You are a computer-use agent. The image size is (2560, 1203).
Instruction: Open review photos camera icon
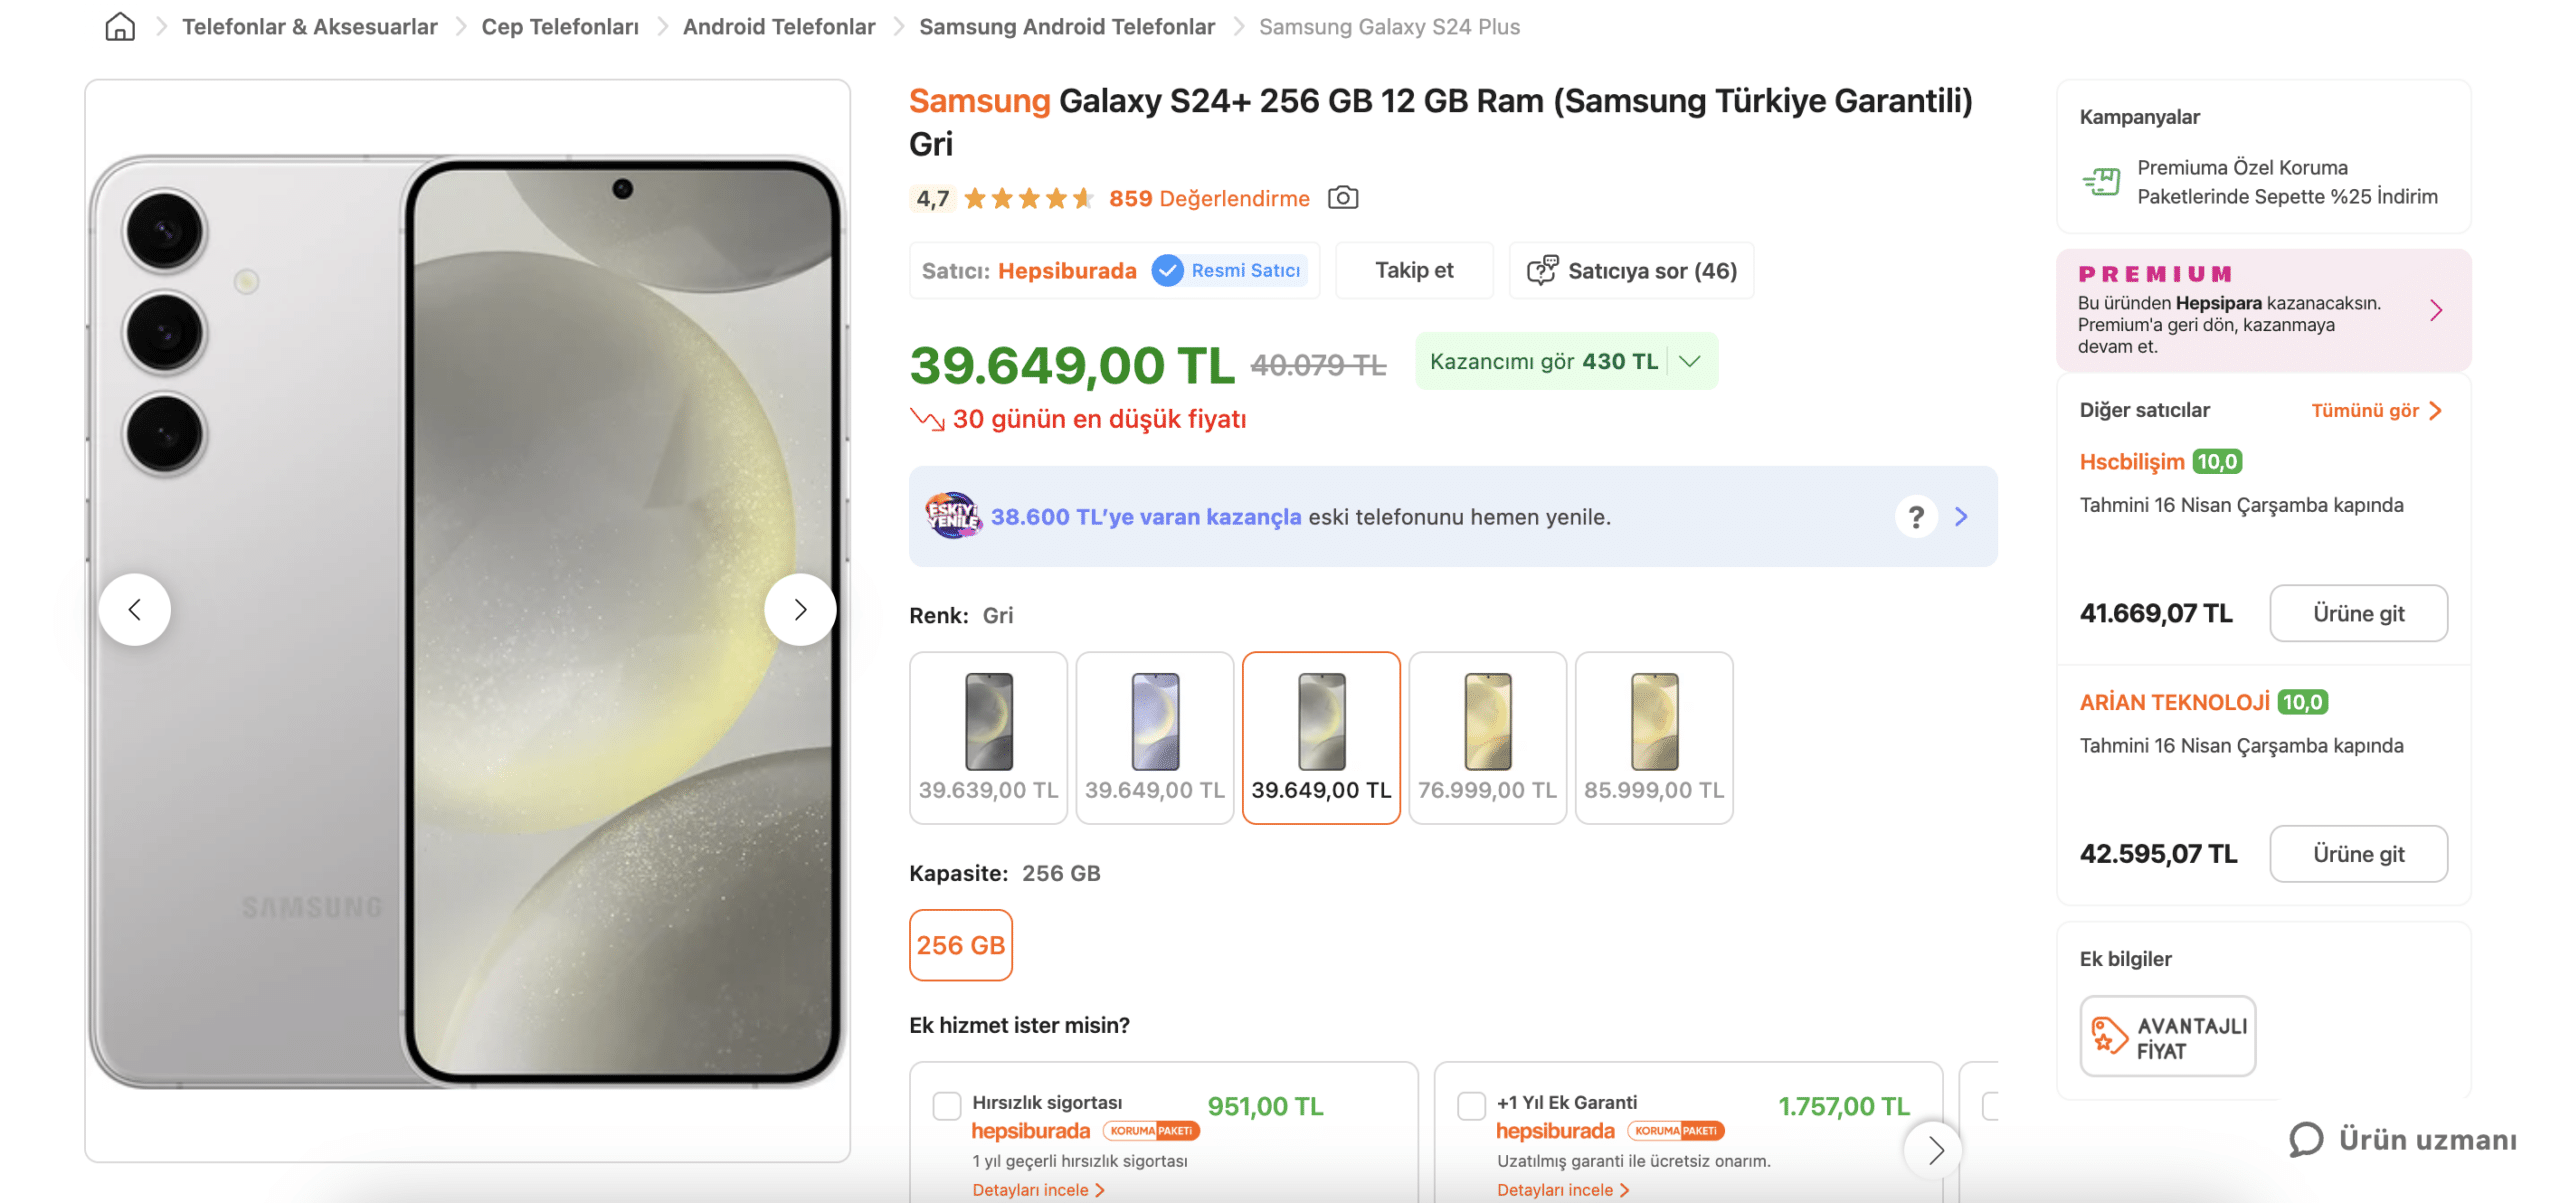click(x=1342, y=198)
